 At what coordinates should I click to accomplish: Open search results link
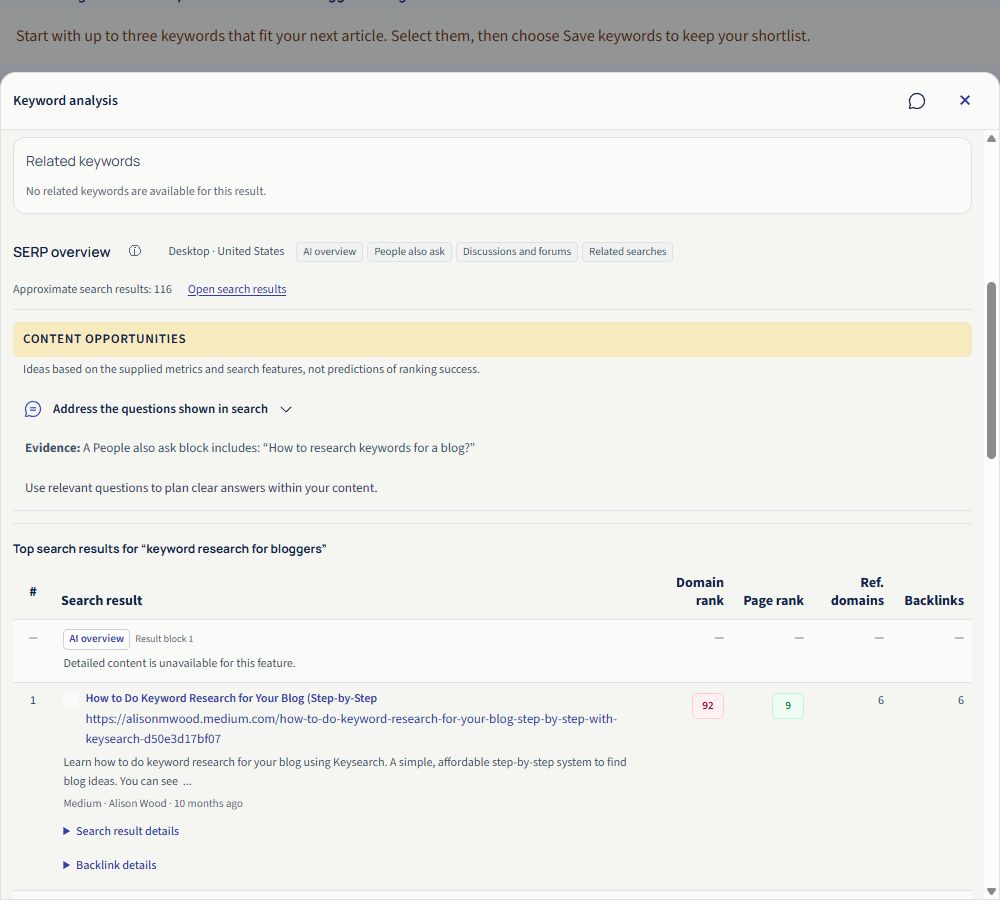237,289
